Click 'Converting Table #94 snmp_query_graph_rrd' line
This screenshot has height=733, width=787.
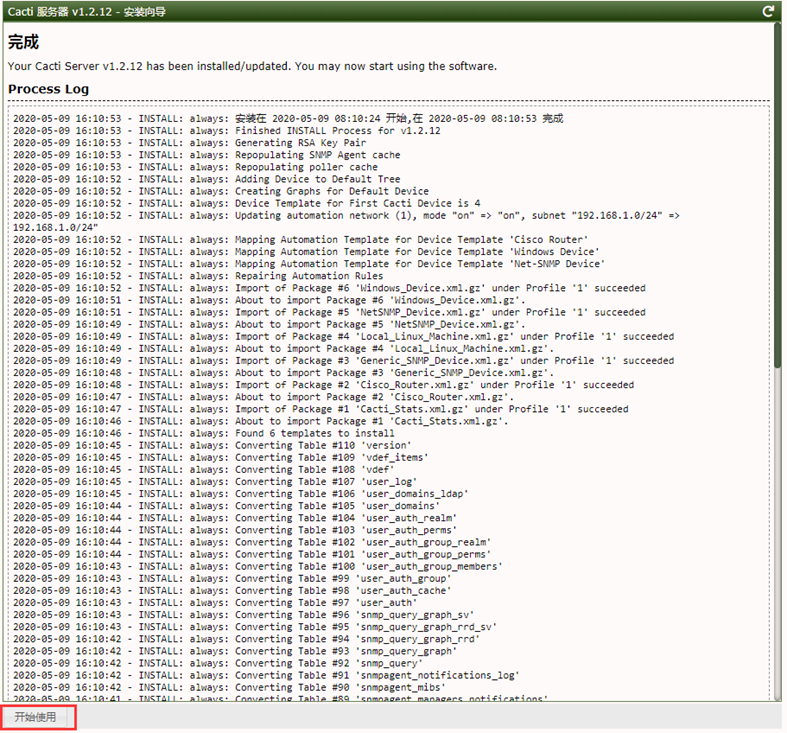247,639
